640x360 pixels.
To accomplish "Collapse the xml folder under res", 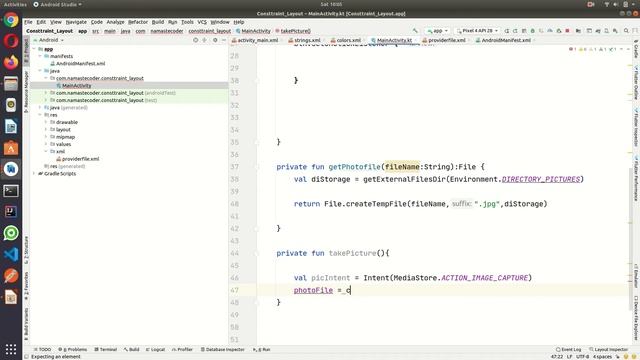I will [46, 152].
